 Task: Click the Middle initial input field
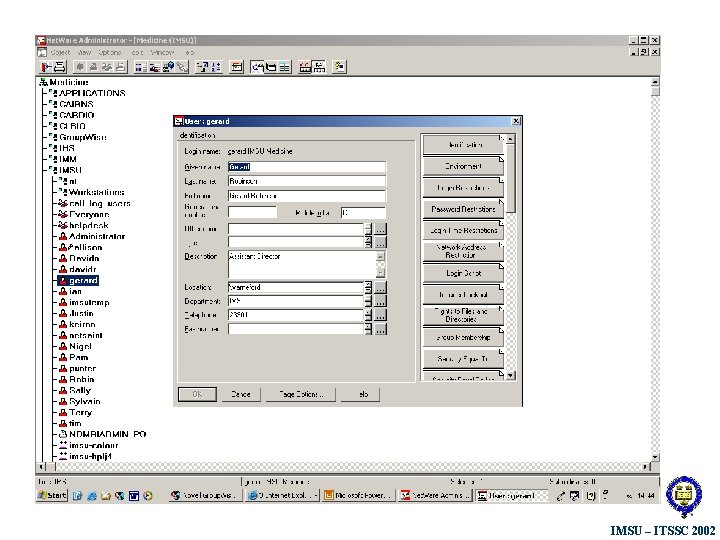(x=363, y=213)
